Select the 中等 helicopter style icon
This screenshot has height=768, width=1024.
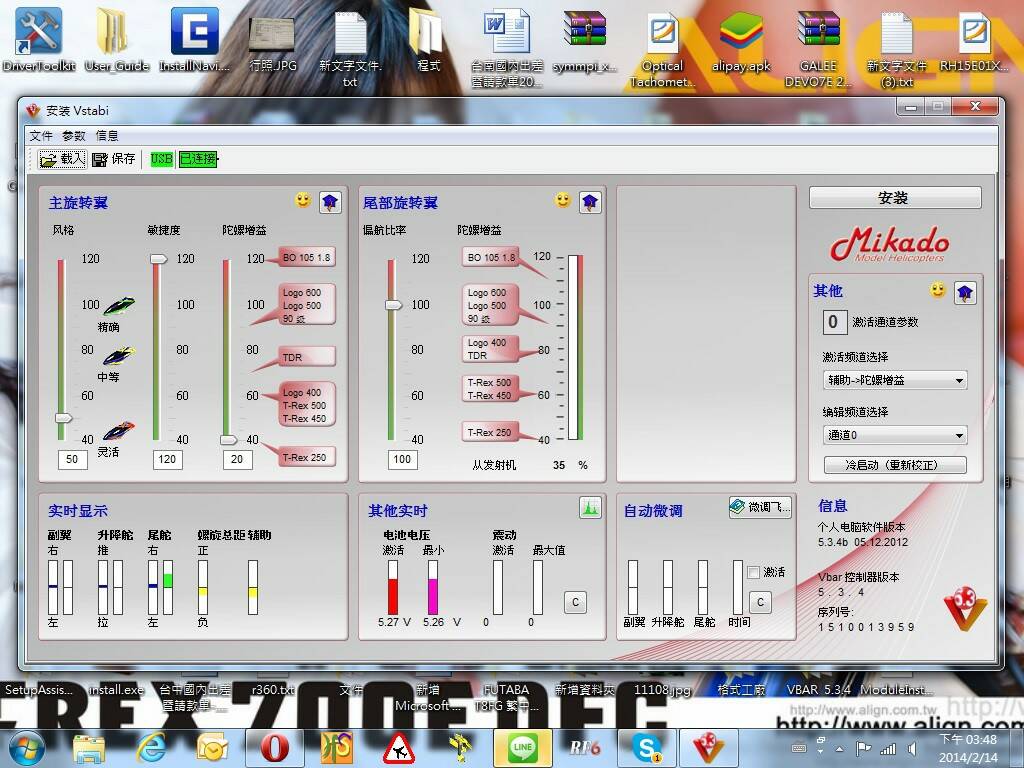click(x=118, y=356)
